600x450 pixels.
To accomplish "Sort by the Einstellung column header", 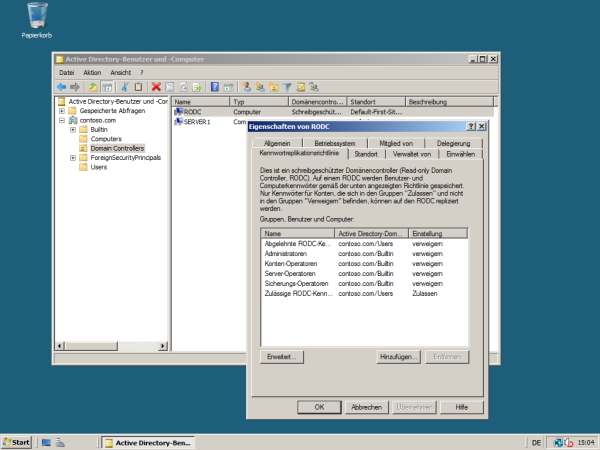I will point(438,233).
